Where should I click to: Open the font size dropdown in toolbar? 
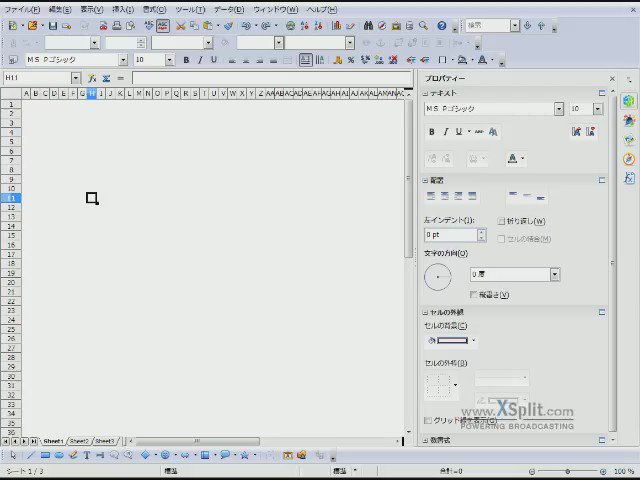pyautogui.click(x=169, y=60)
